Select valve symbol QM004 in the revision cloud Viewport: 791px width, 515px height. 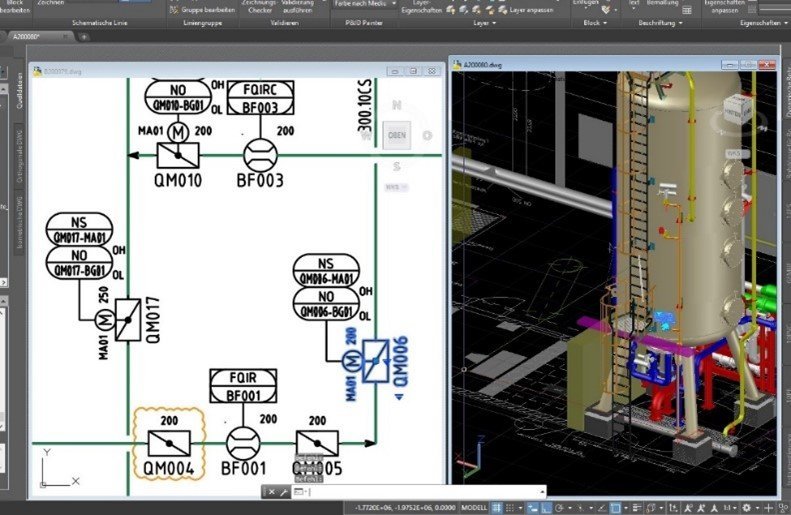(x=169, y=444)
